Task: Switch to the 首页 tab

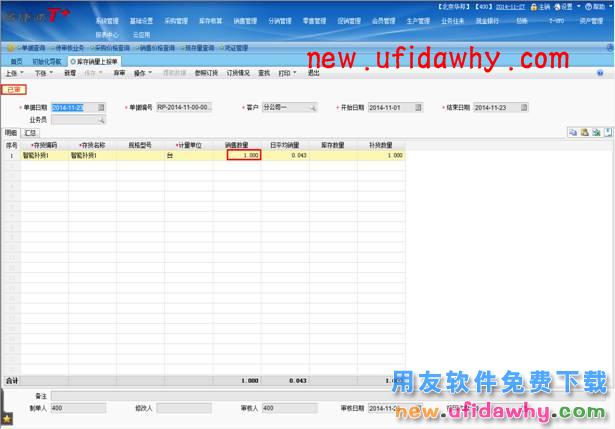Action: 16,62
